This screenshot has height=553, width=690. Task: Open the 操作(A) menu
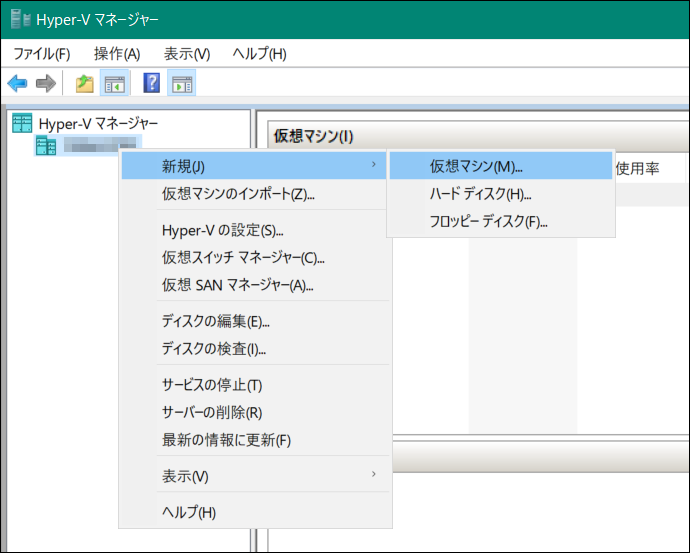(117, 54)
